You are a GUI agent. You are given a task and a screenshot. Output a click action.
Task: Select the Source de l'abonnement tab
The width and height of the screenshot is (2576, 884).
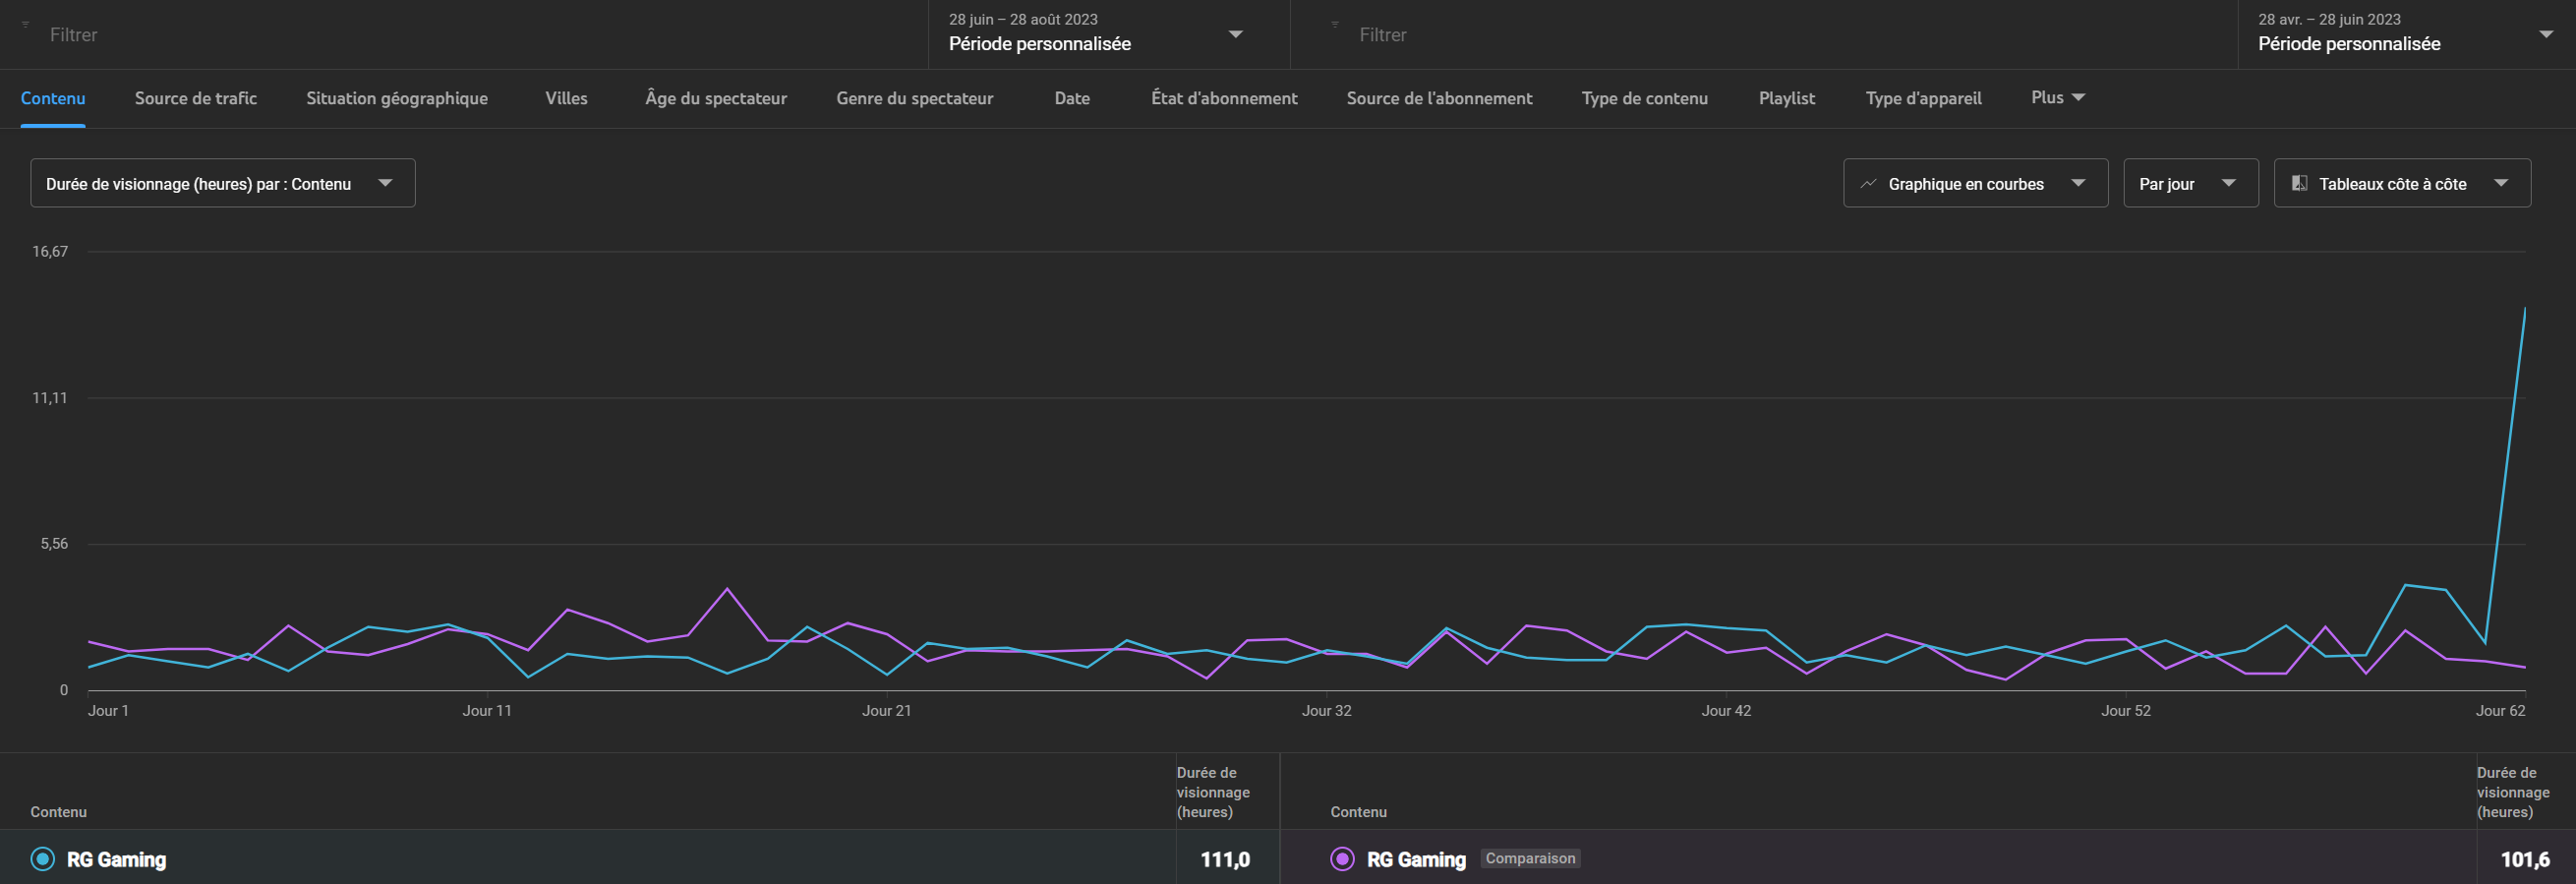coord(1439,98)
